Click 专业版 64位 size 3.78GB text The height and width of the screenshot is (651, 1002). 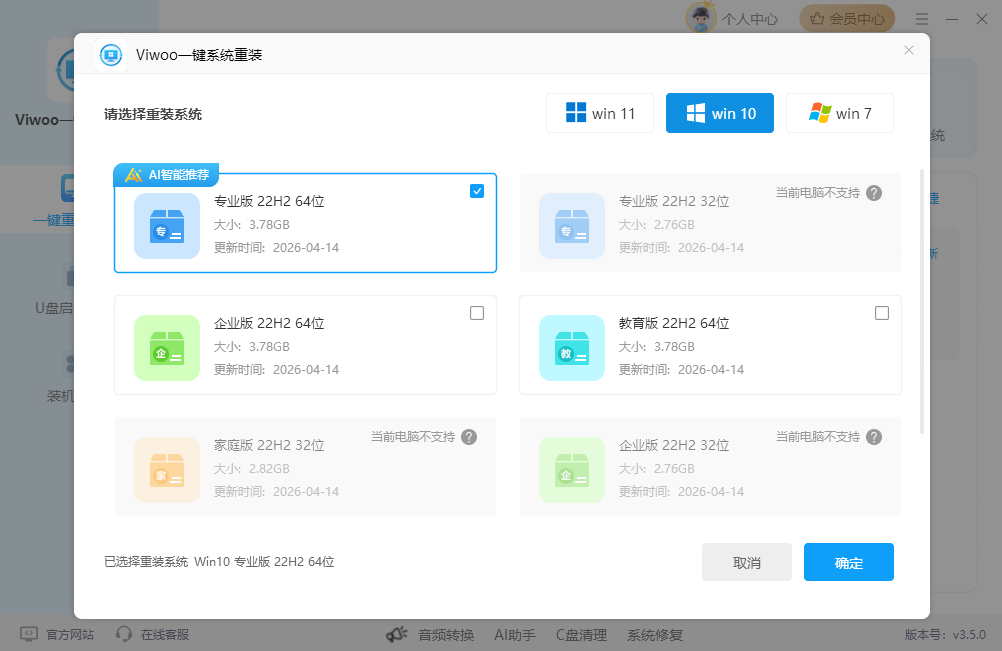coord(252,225)
